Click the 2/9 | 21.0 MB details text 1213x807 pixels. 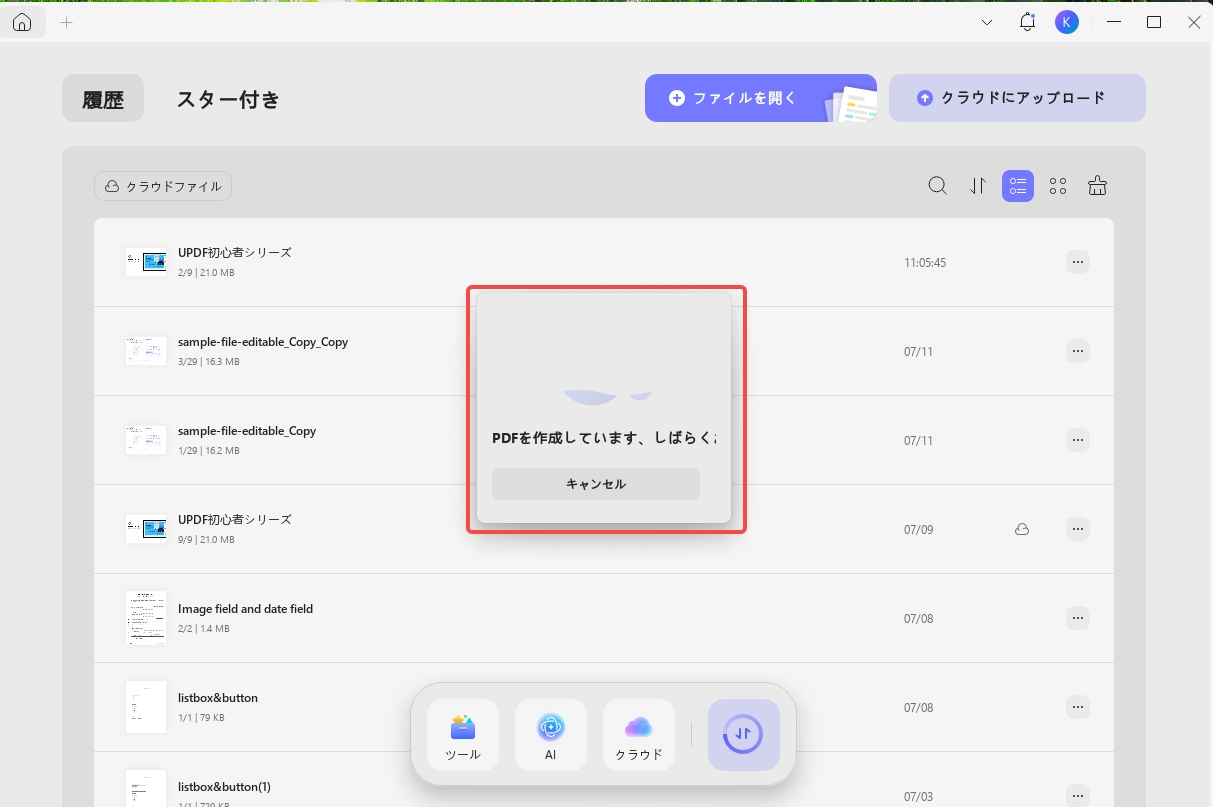click(206, 273)
